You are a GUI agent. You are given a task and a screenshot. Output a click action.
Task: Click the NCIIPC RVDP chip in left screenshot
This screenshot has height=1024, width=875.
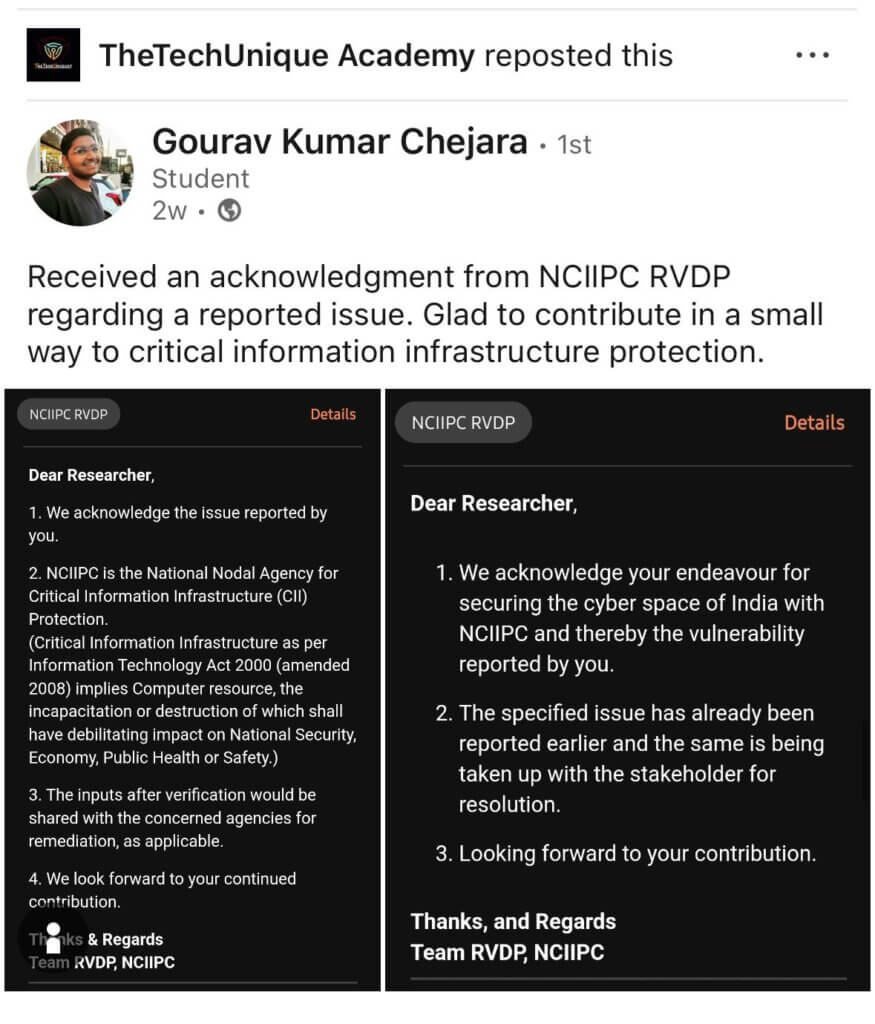click(x=69, y=415)
